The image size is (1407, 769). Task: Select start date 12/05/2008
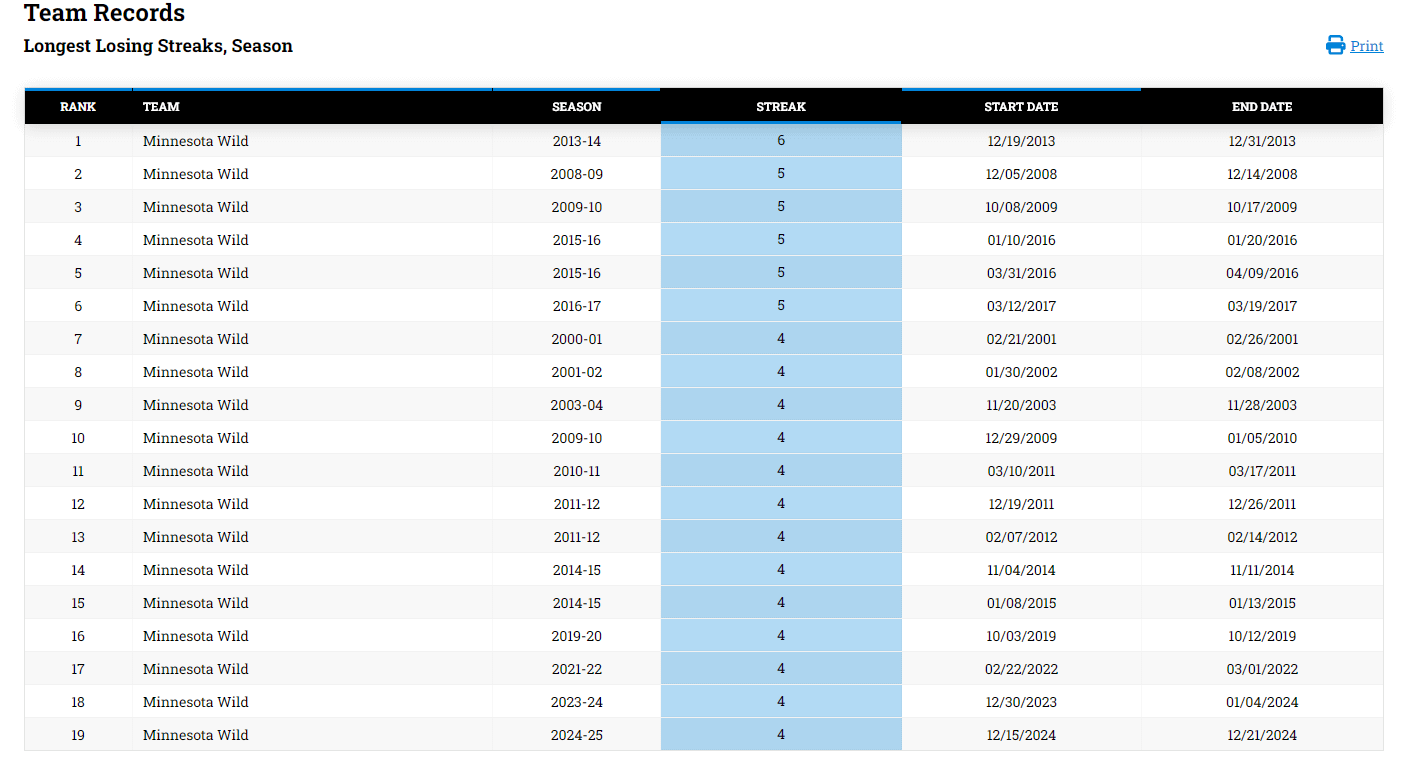pos(1020,174)
